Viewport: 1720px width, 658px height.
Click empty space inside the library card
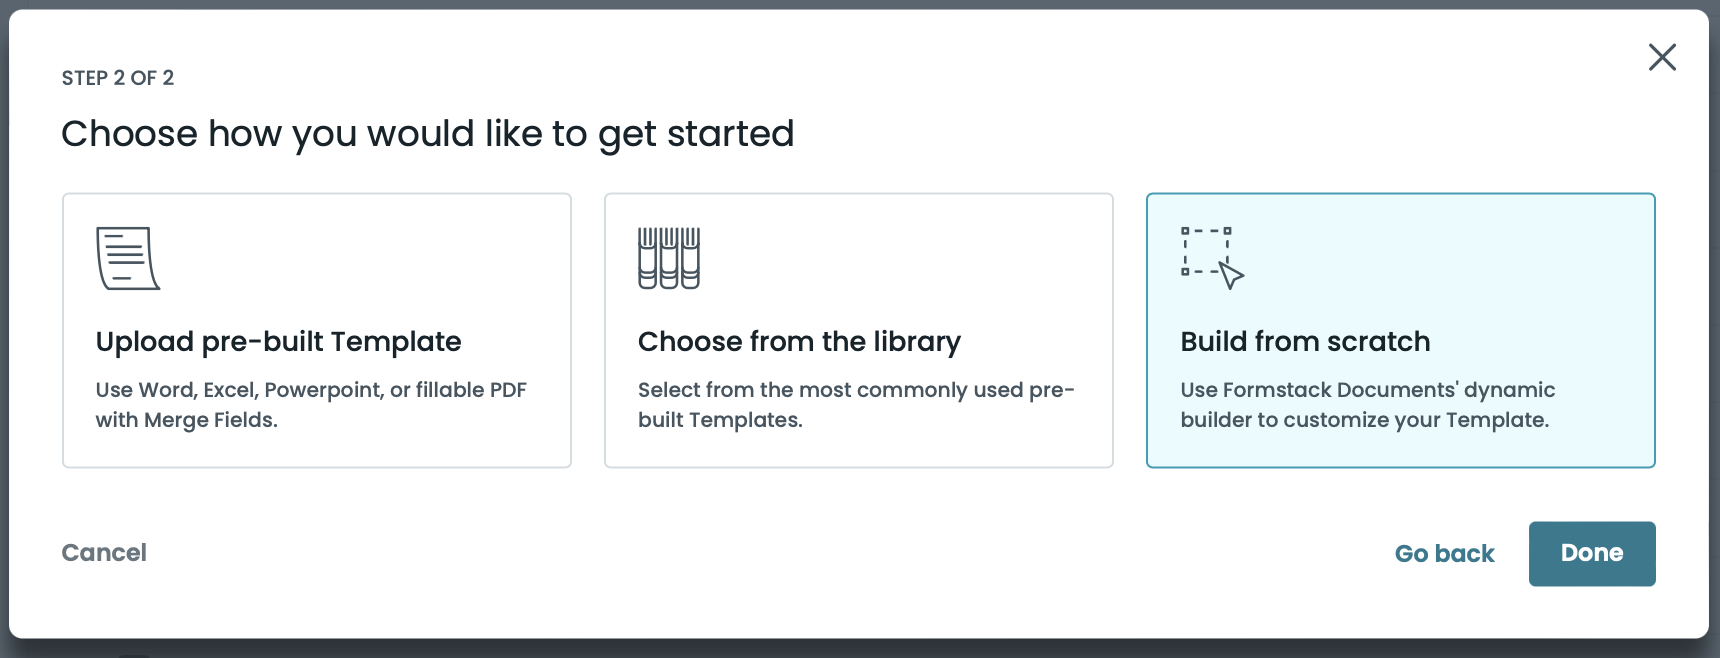950,260
